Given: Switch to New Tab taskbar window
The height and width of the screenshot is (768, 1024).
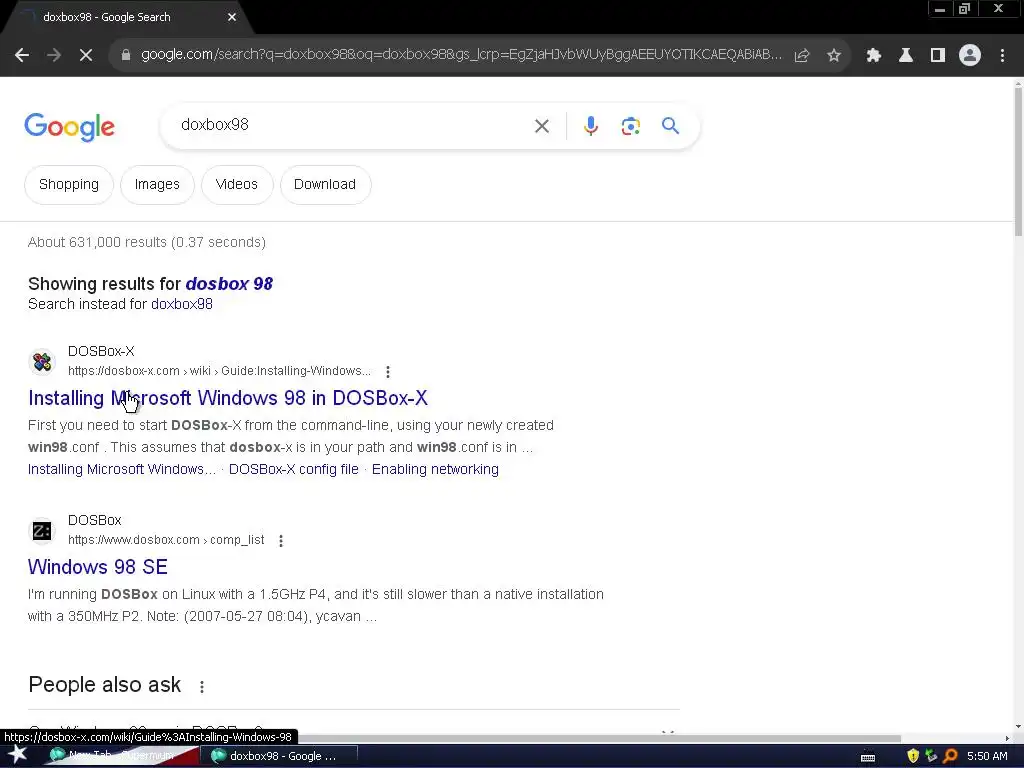Looking at the screenshot, I should click(121, 756).
